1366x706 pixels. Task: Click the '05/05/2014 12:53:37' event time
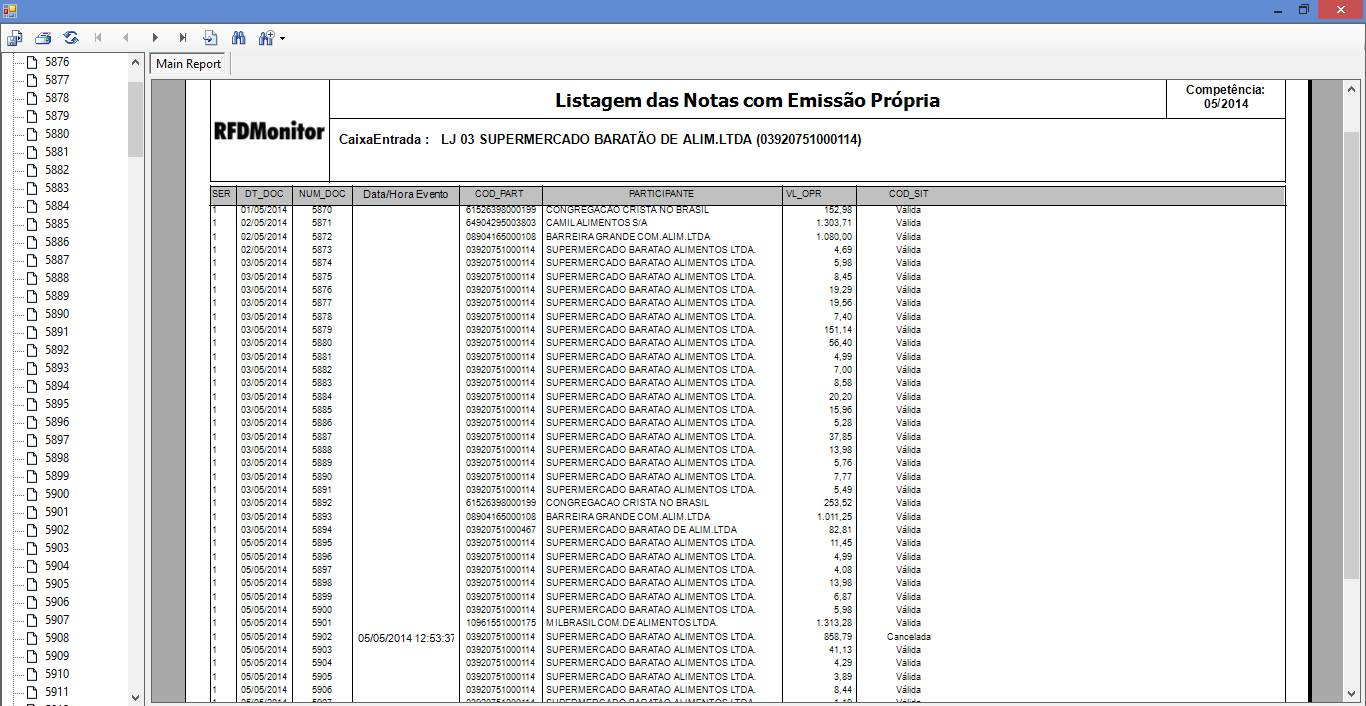[406, 638]
